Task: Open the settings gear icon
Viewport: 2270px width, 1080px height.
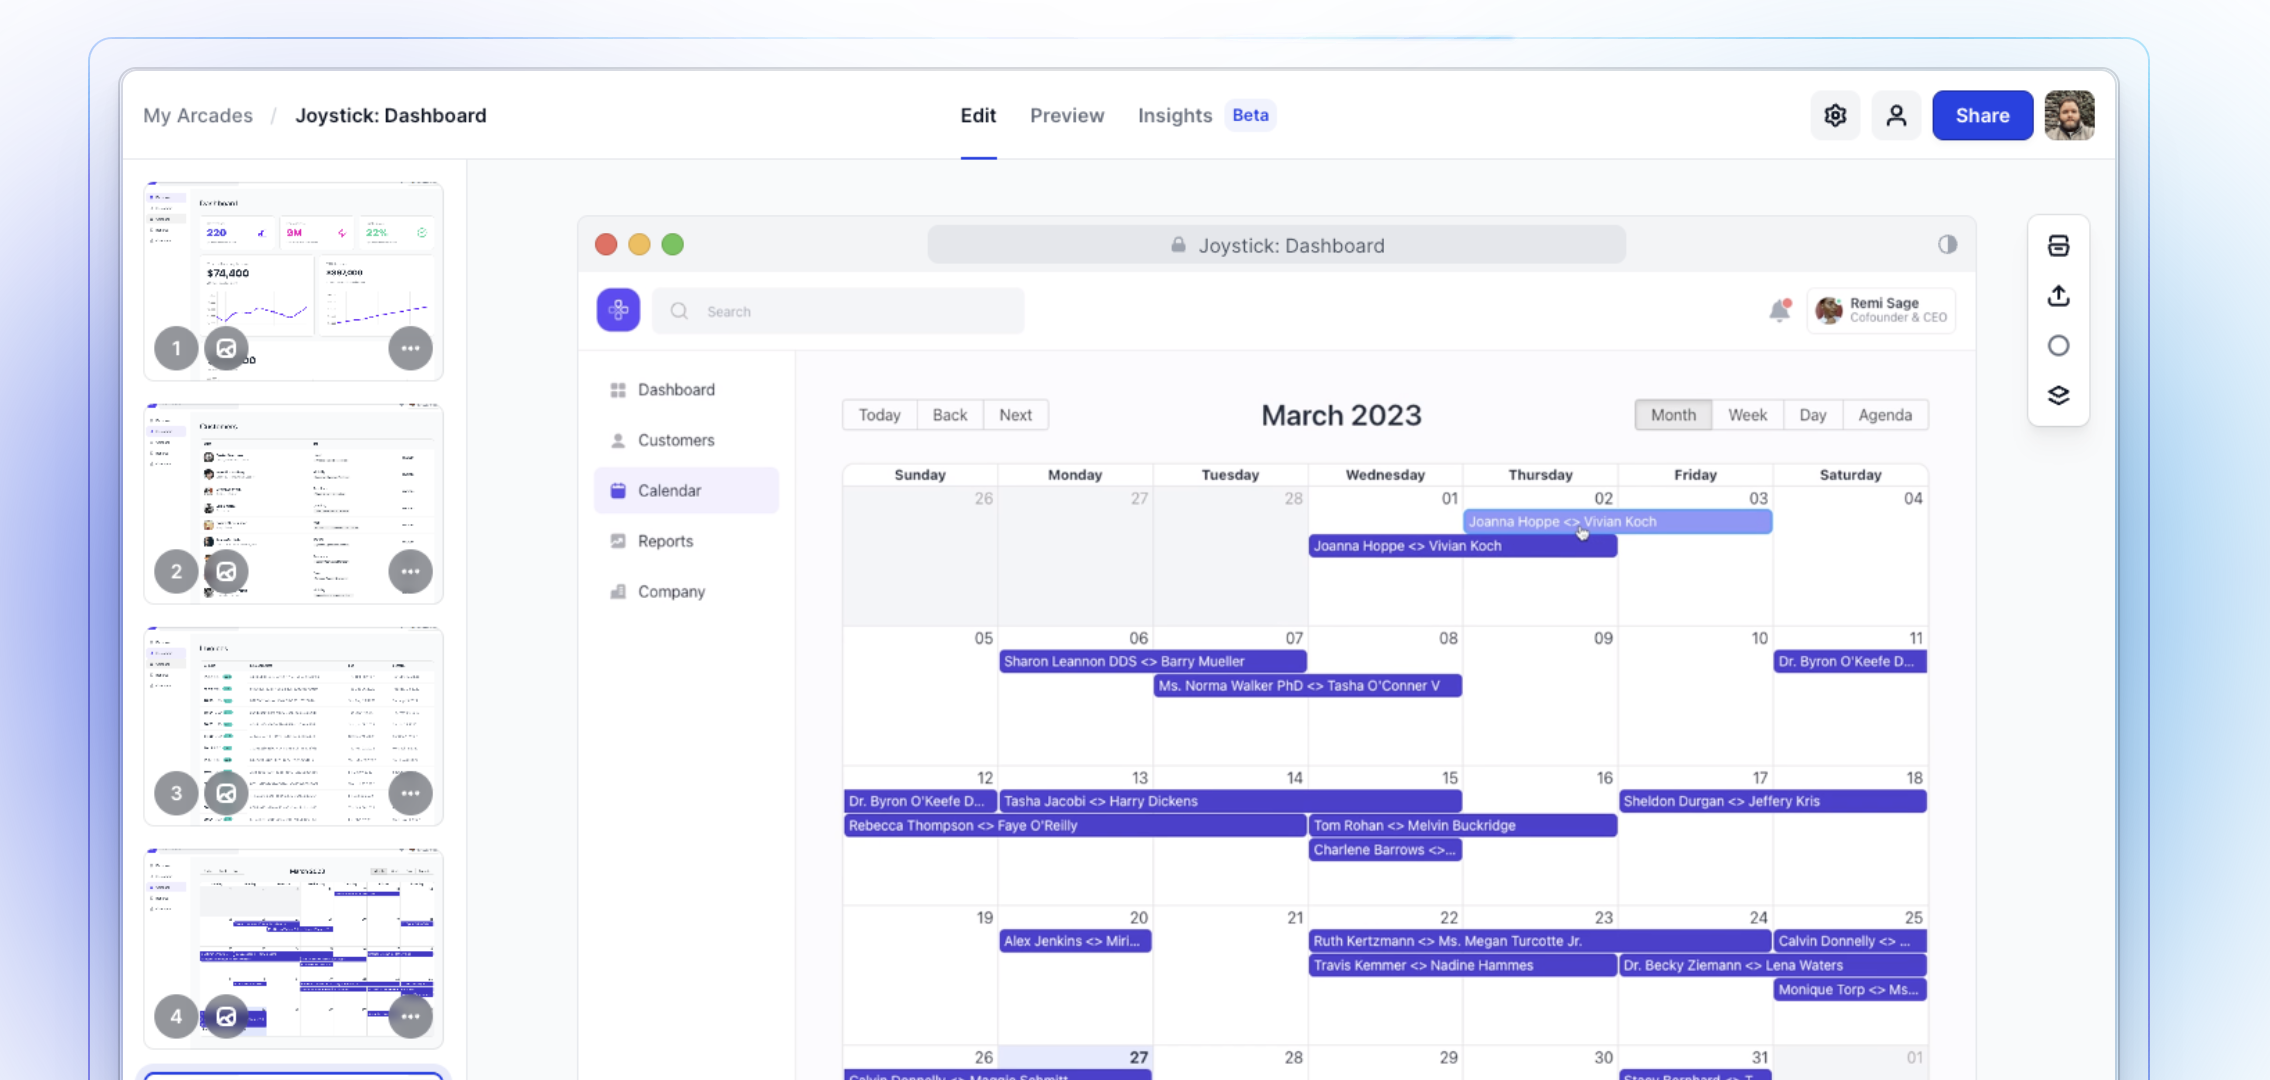Action: coord(1835,116)
